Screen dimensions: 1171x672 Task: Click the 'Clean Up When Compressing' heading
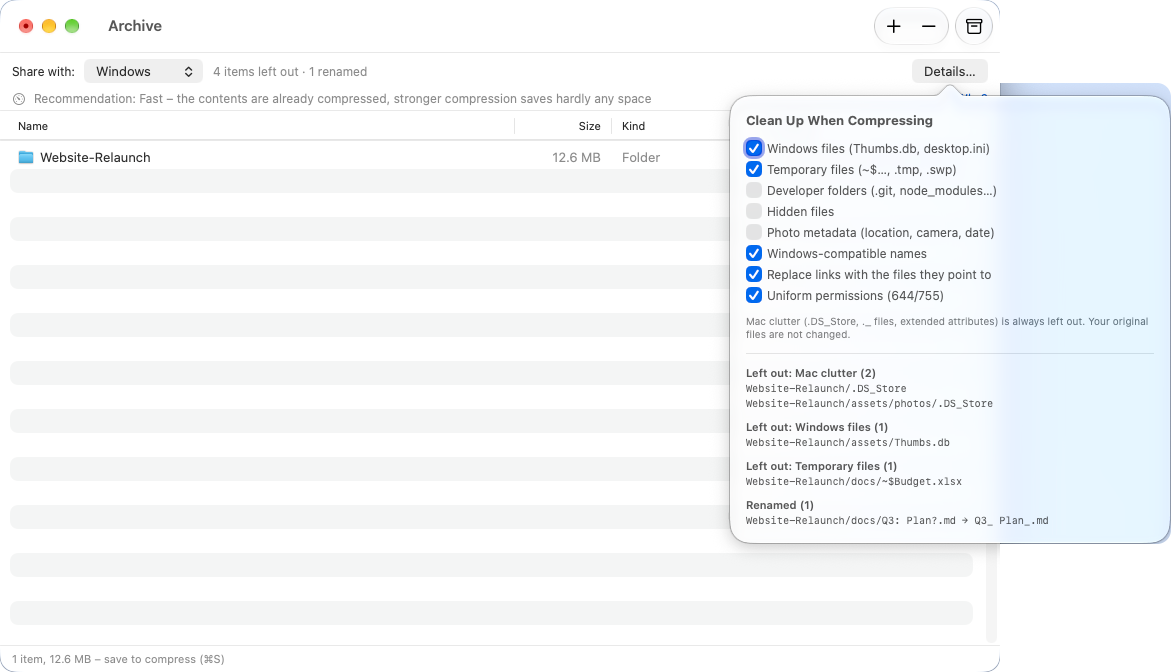839,121
